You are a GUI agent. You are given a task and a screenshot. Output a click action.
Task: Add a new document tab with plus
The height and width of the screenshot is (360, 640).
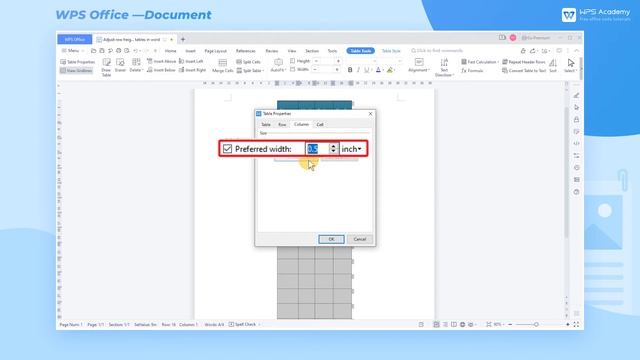tap(183, 40)
